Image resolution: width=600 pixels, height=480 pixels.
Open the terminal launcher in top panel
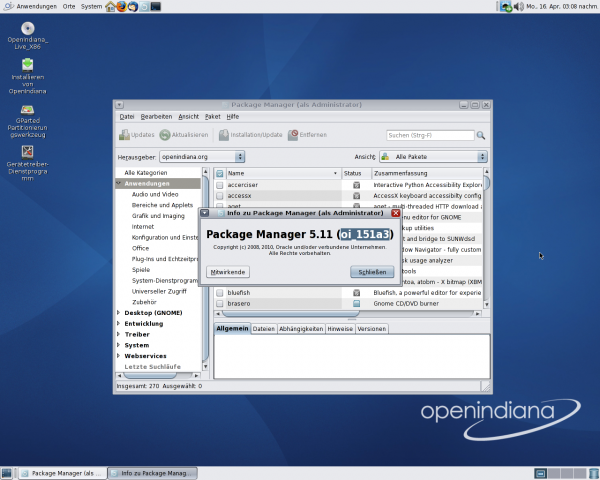coord(156,7)
